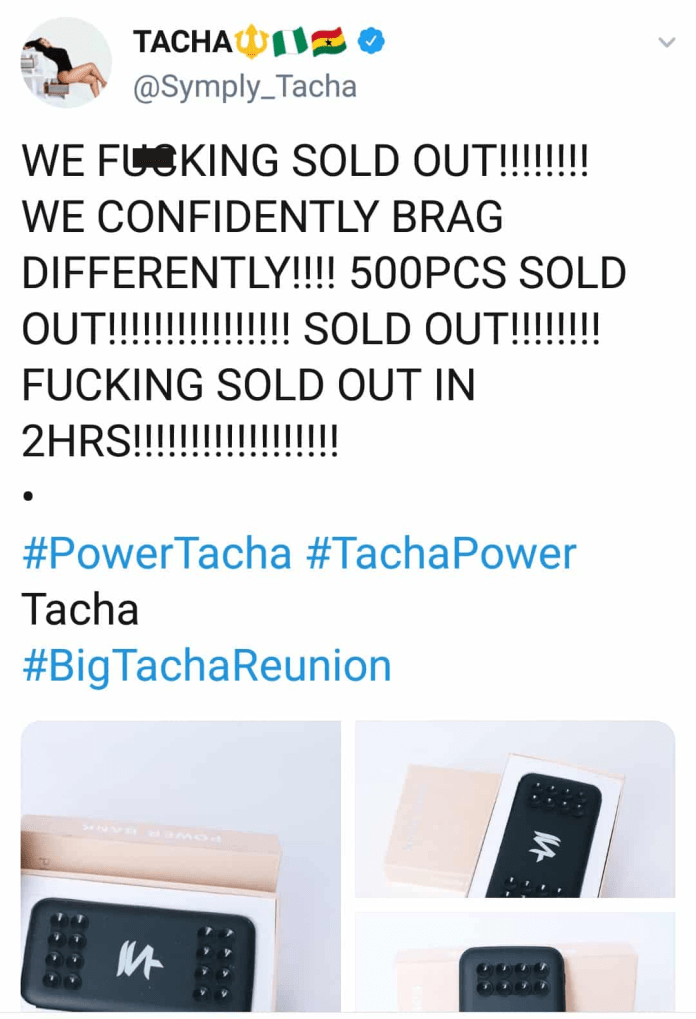Click the blue verified badge
This screenshot has height=1019, width=696.
(371, 42)
